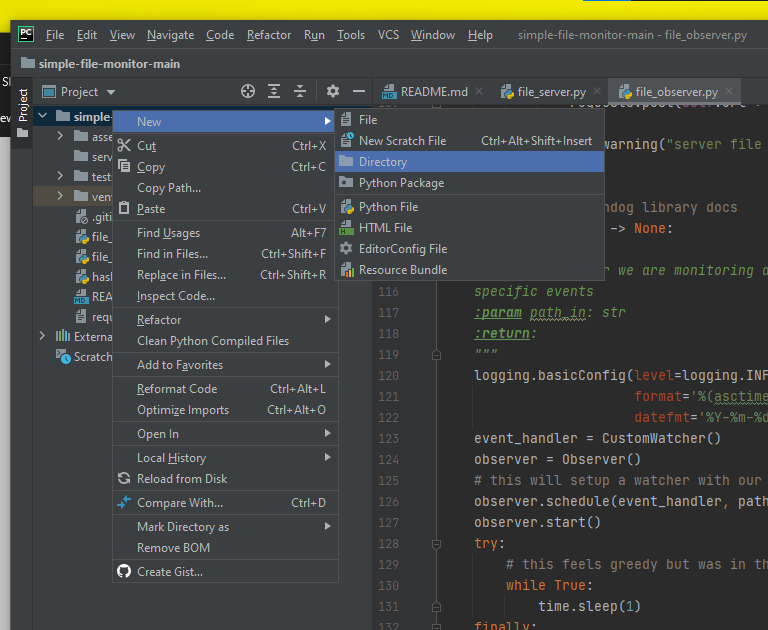Open the Add to Favorites submenu arrow
This screenshot has height=630, width=768.
(327, 364)
